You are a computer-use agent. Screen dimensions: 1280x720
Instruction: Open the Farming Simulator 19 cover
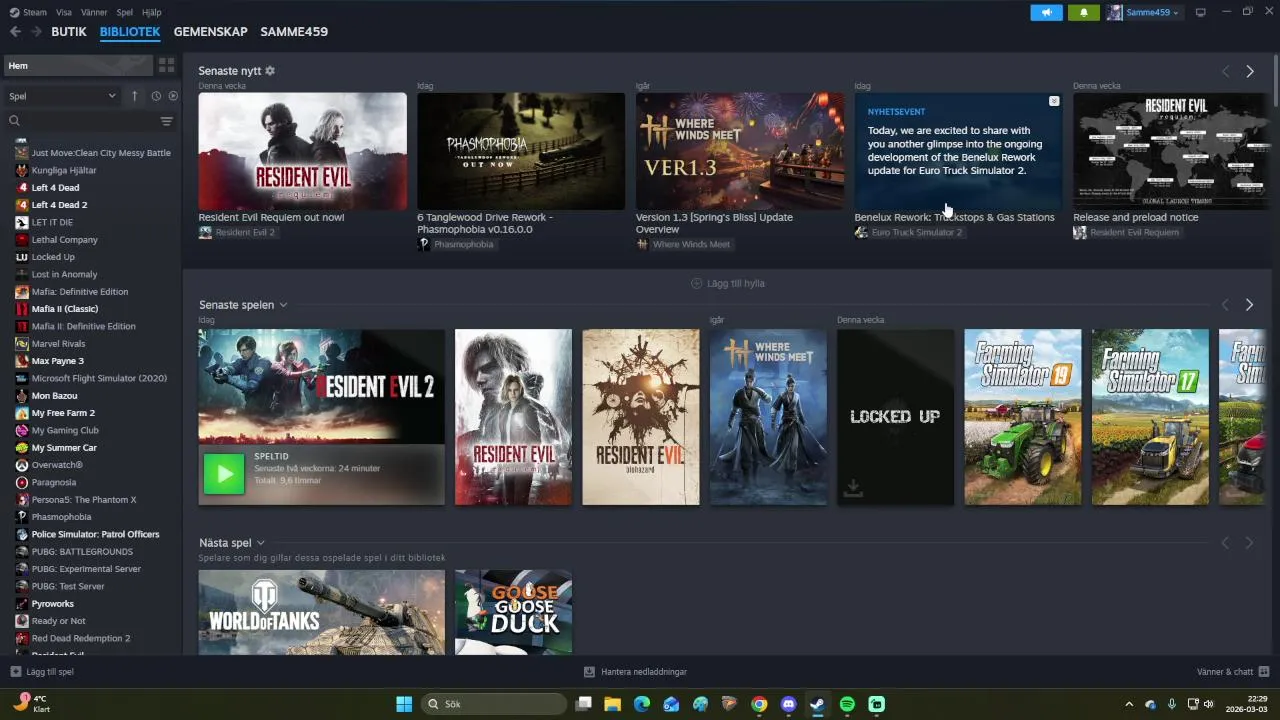pos(1022,417)
